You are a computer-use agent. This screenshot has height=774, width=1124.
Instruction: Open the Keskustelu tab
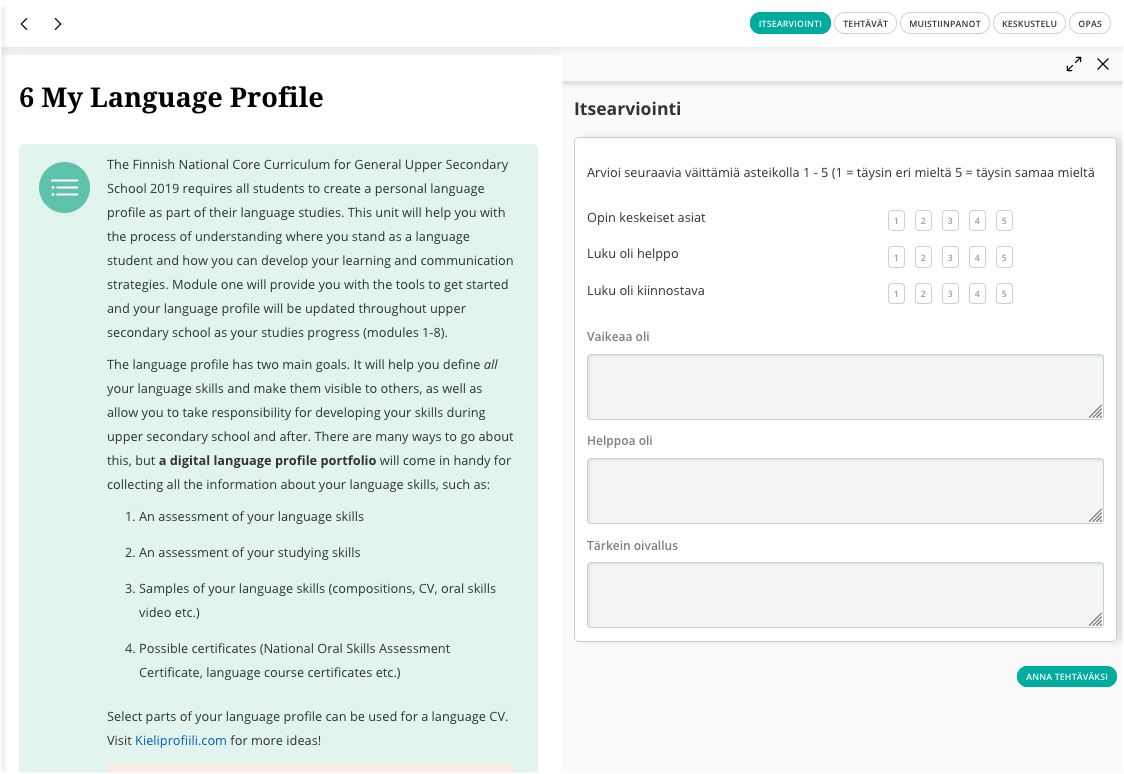click(1029, 24)
